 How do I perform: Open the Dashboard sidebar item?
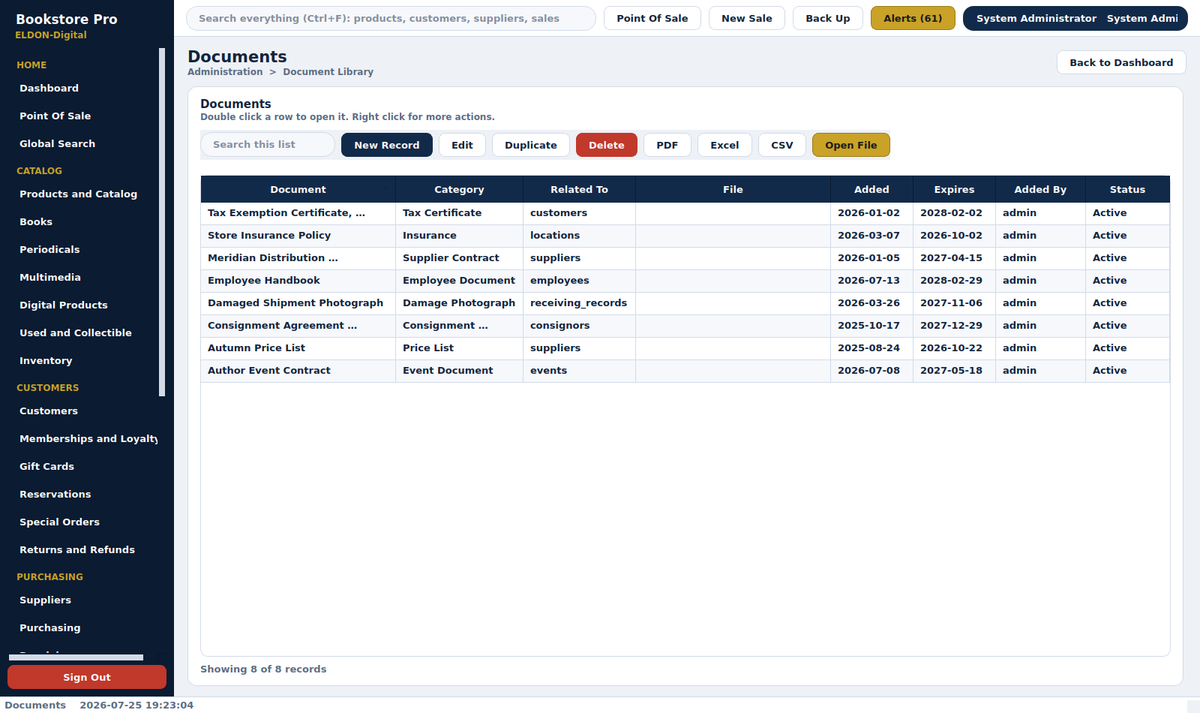point(49,88)
